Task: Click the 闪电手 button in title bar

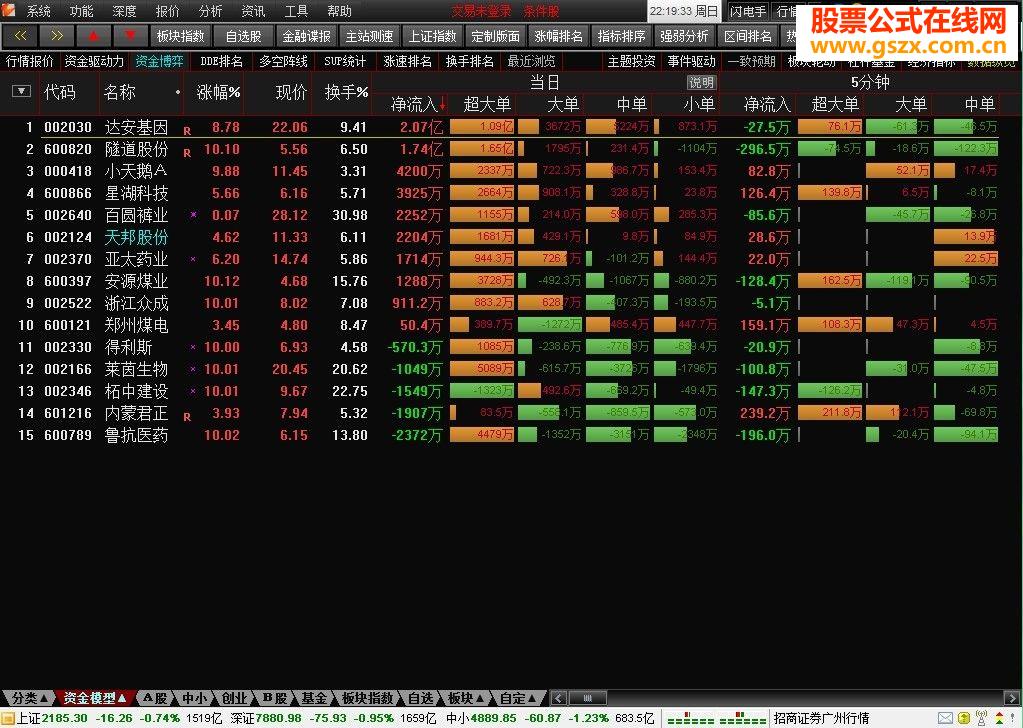Action: [x=748, y=11]
